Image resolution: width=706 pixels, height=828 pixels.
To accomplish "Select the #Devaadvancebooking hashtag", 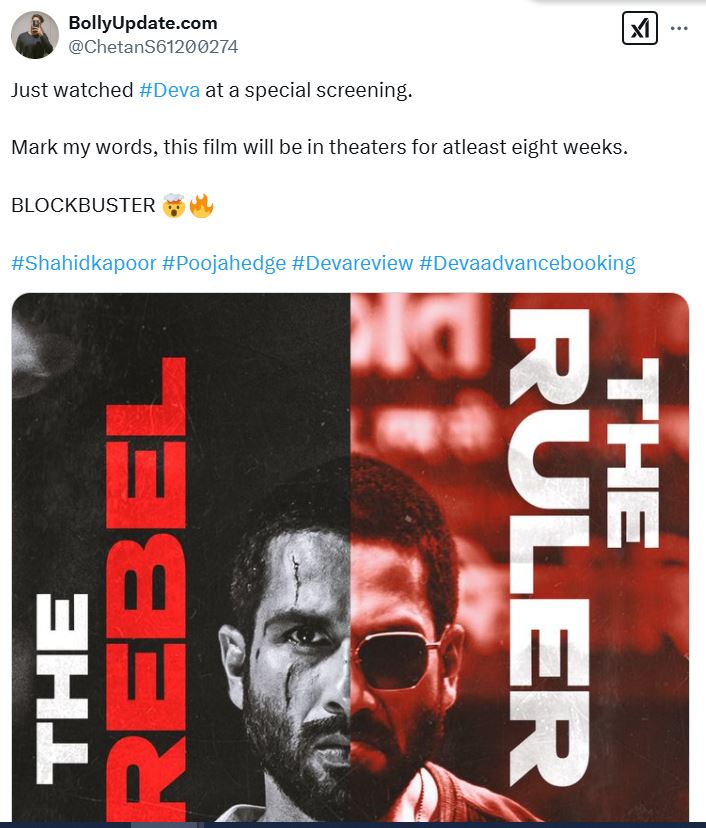I will (x=527, y=263).
